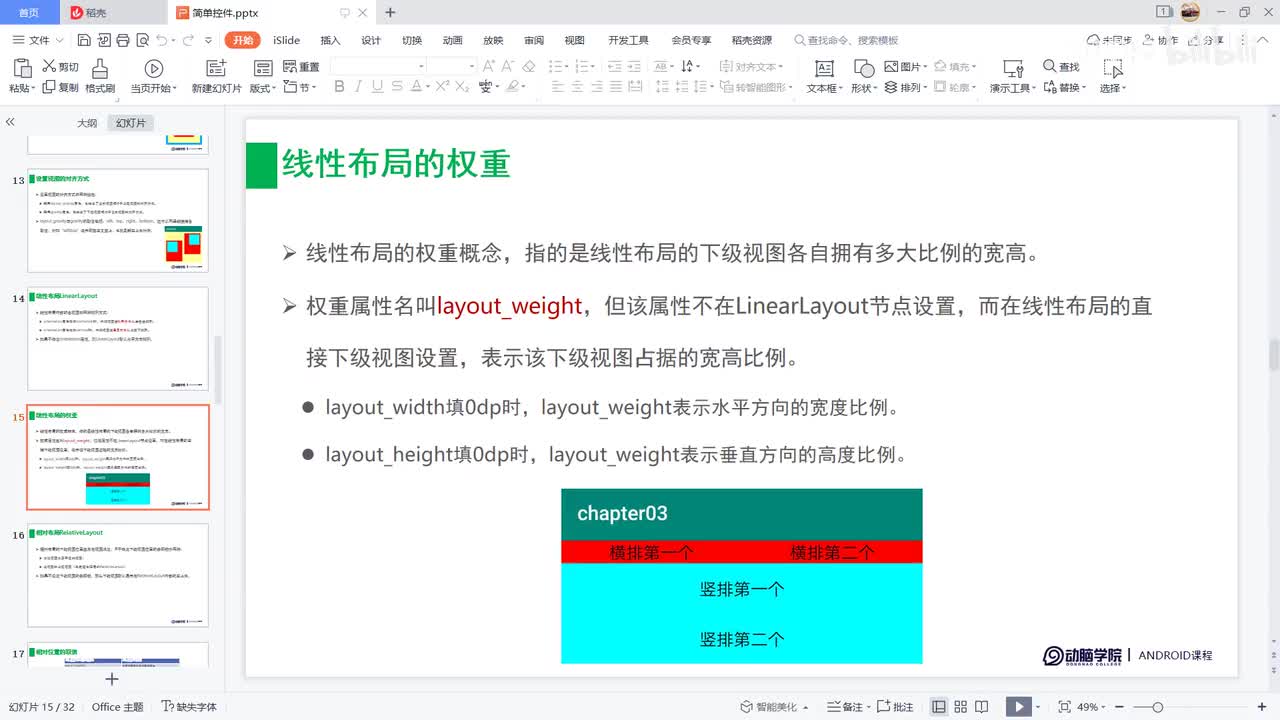Start slideshow with status bar play button
1280x720 pixels.
[1018, 707]
